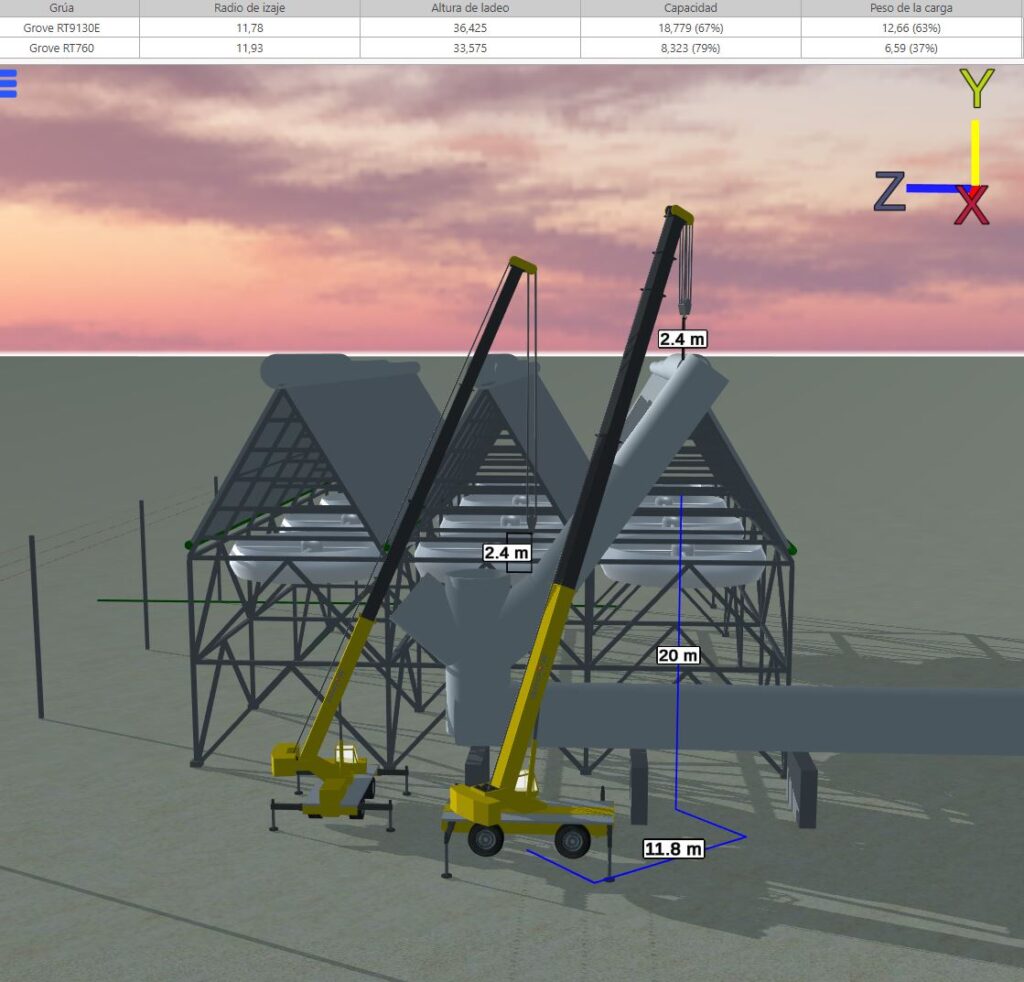
Task: Click the Radio de izaje column header
Action: 249,8
